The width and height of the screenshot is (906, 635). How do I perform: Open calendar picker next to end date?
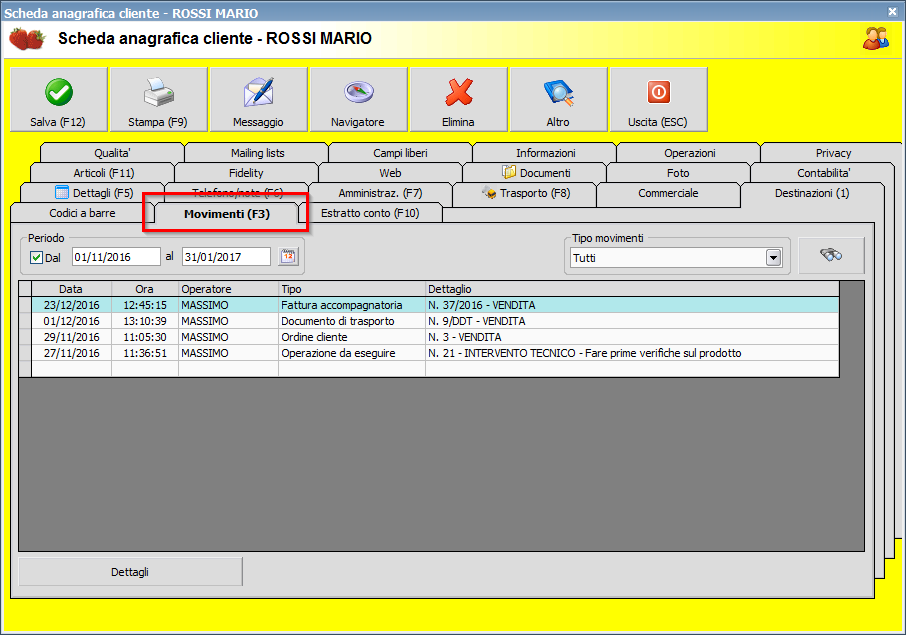click(x=288, y=257)
